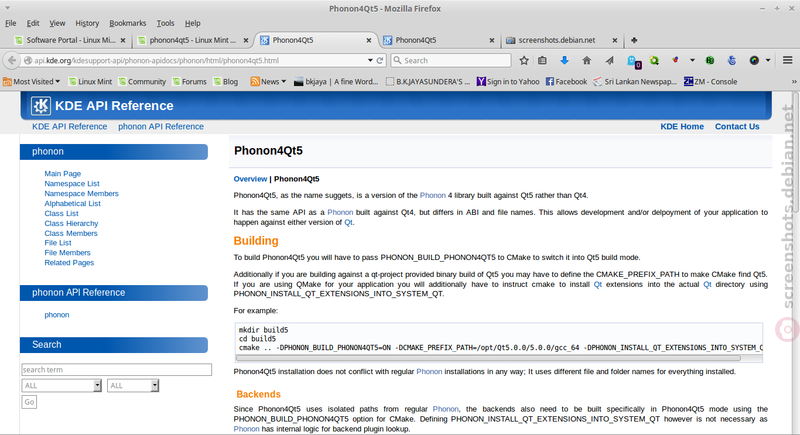Open the Bookmarks menu
This screenshot has height=435, width=800.
[x=128, y=23]
